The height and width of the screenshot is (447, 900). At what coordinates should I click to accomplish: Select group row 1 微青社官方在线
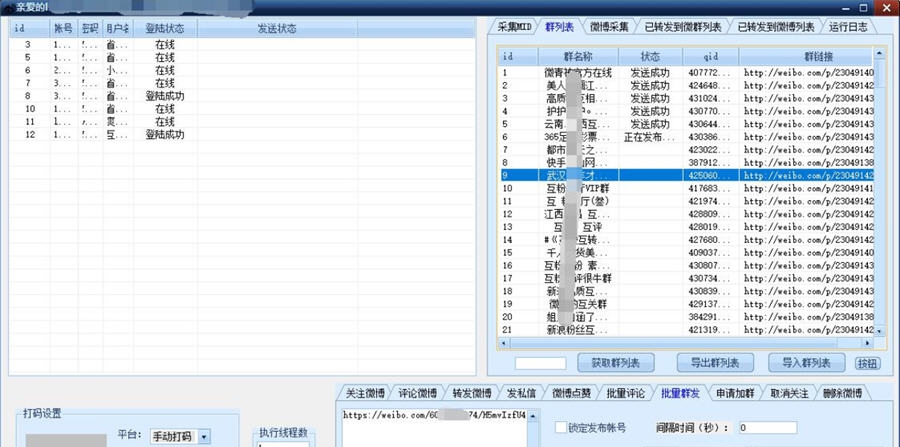pos(686,73)
